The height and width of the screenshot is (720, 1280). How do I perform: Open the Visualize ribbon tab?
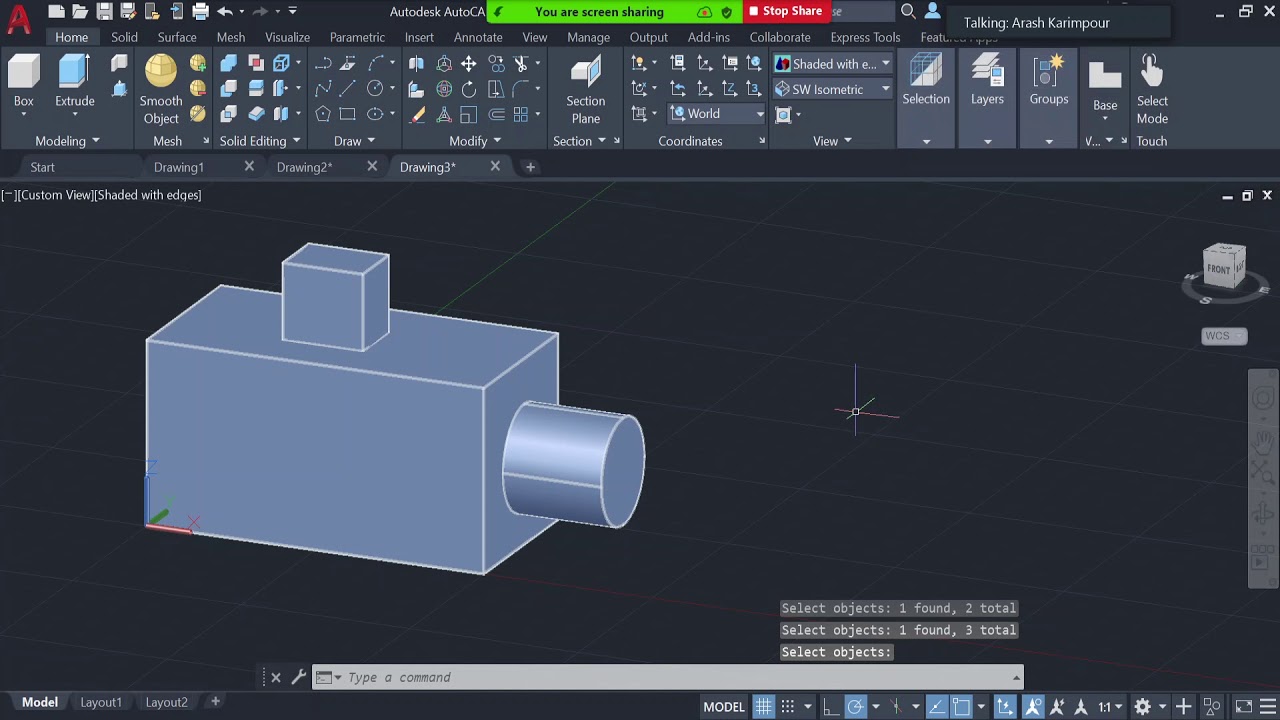[287, 37]
